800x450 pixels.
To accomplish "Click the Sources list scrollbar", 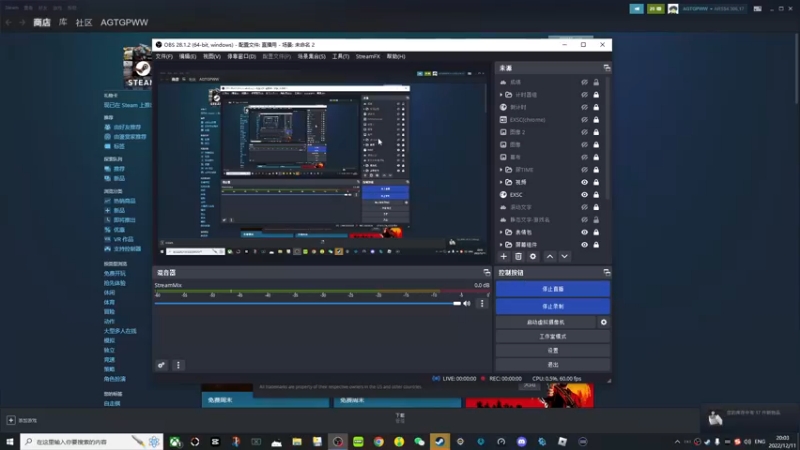I will pyautogui.click(x=607, y=138).
